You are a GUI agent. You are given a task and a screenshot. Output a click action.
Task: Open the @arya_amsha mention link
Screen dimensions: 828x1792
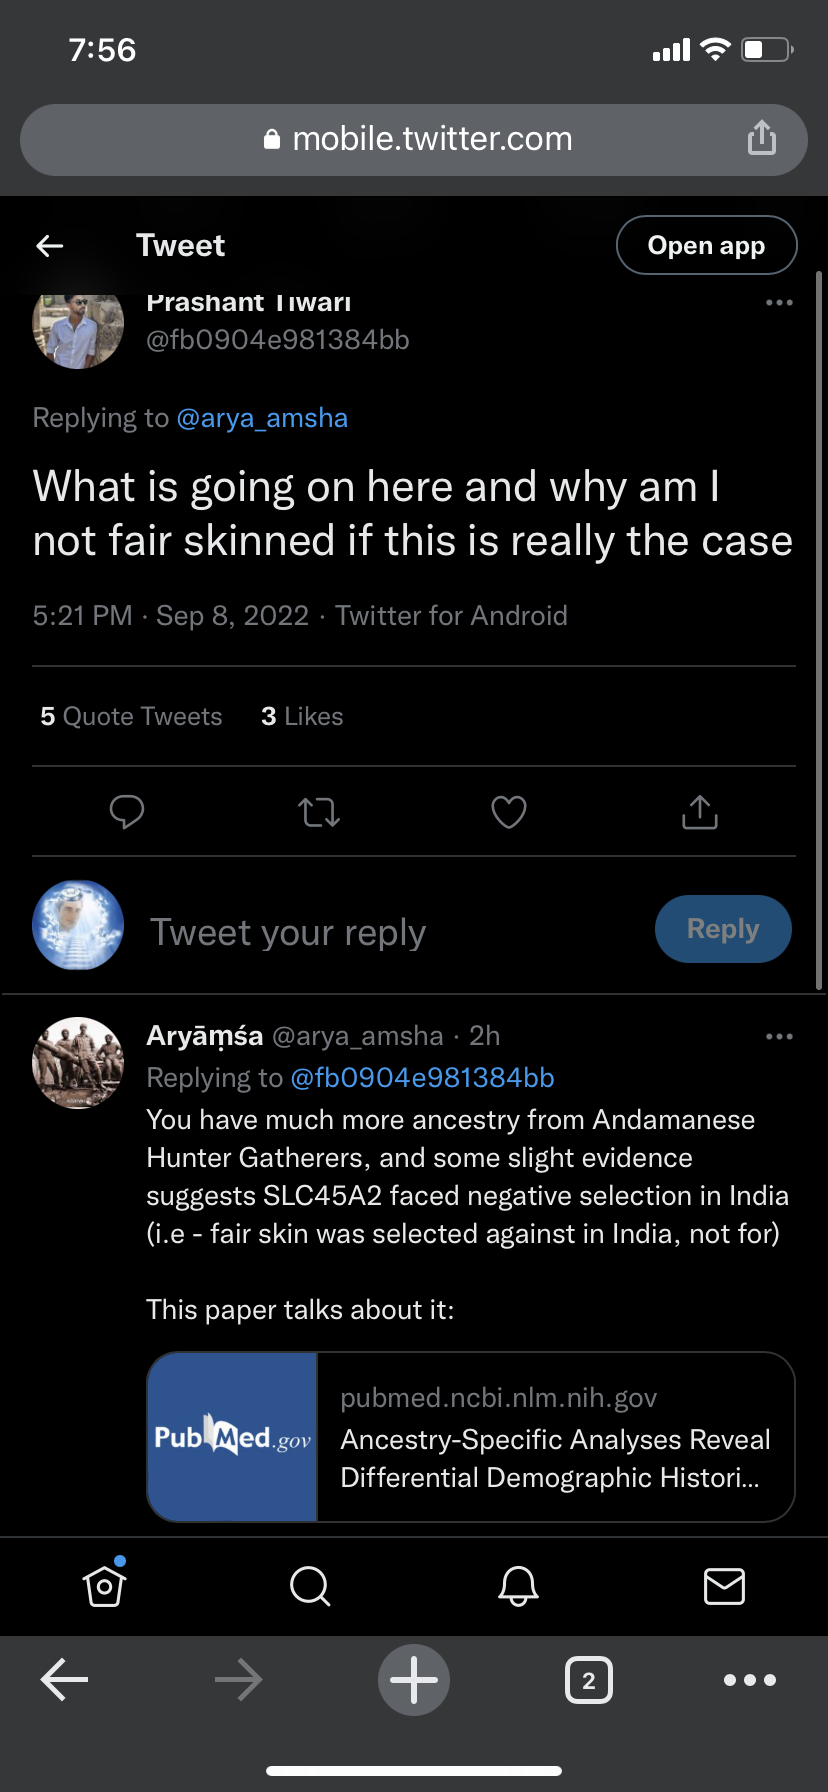(262, 418)
